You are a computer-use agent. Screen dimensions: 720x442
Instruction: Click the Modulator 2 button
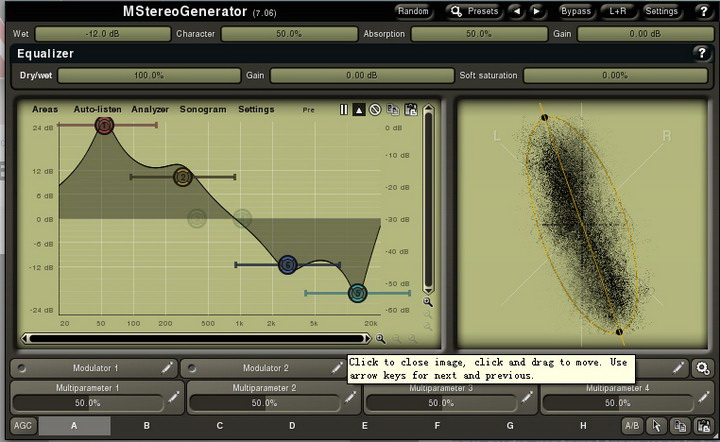point(265,368)
